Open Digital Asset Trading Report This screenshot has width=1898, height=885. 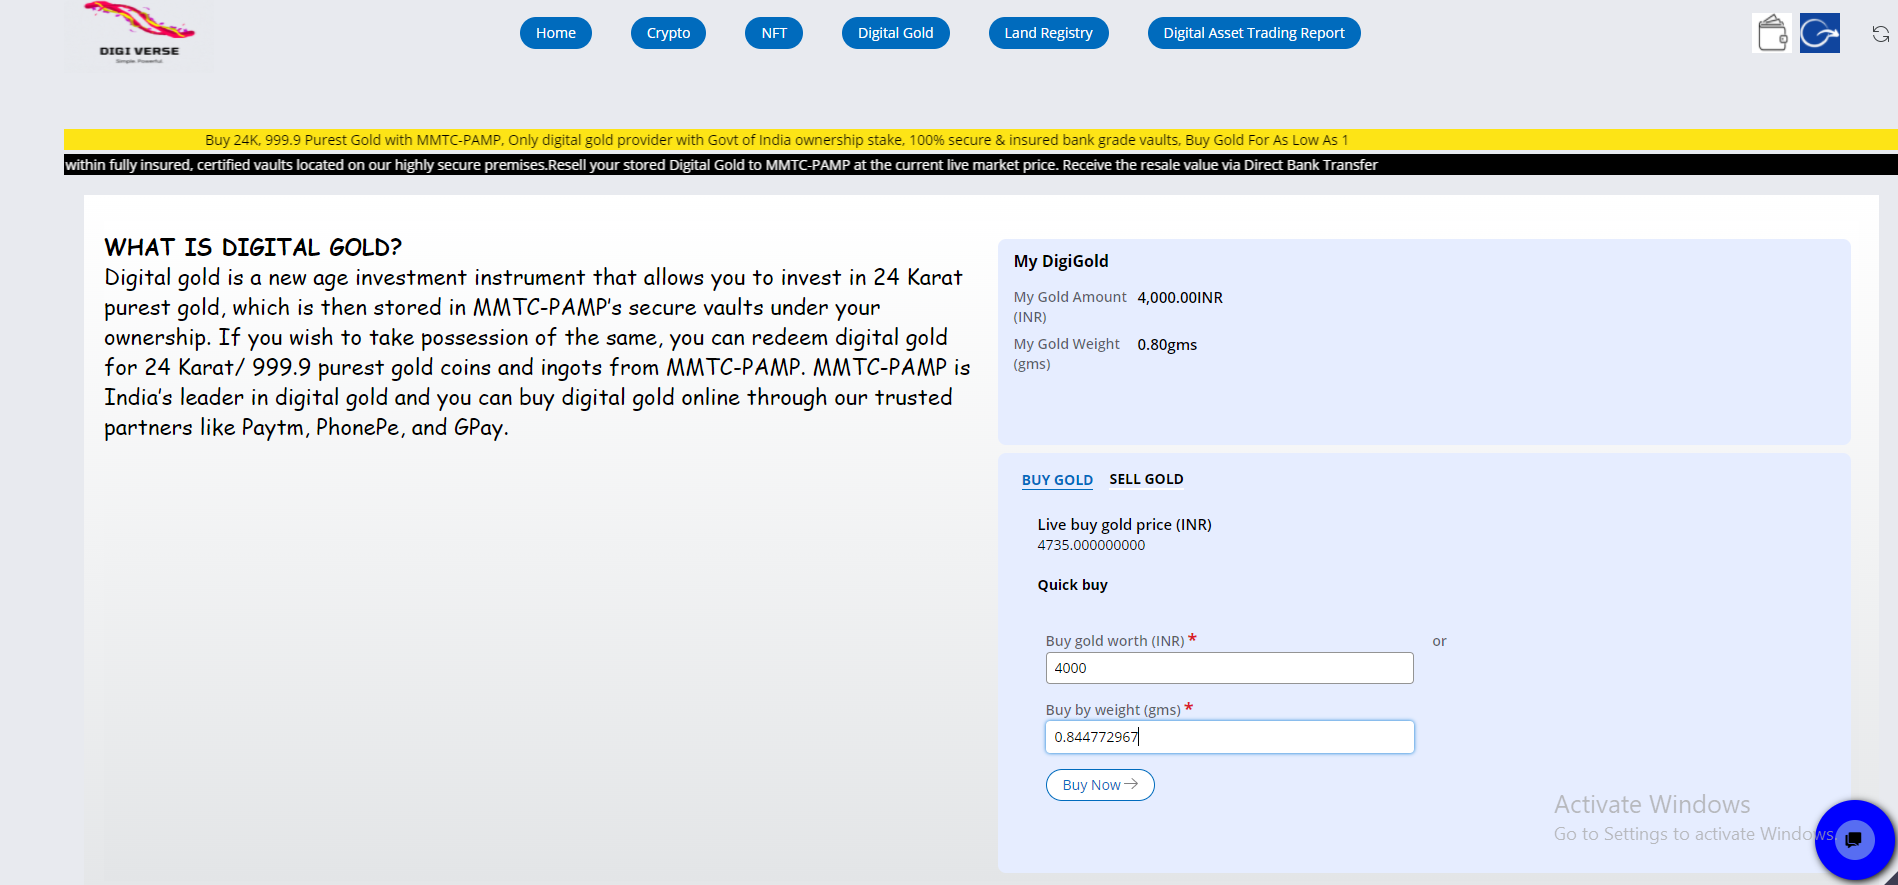[x=1254, y=33]
